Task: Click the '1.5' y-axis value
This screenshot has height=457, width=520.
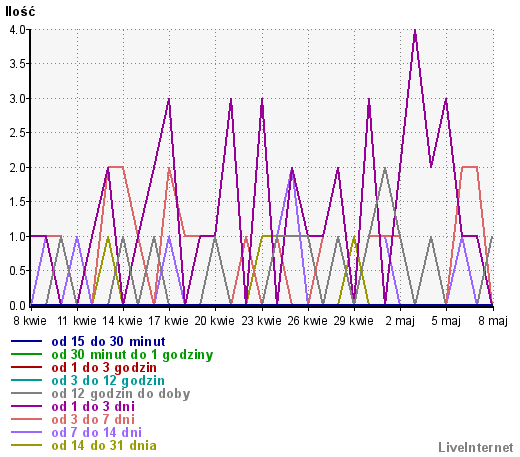Action: 17,202
